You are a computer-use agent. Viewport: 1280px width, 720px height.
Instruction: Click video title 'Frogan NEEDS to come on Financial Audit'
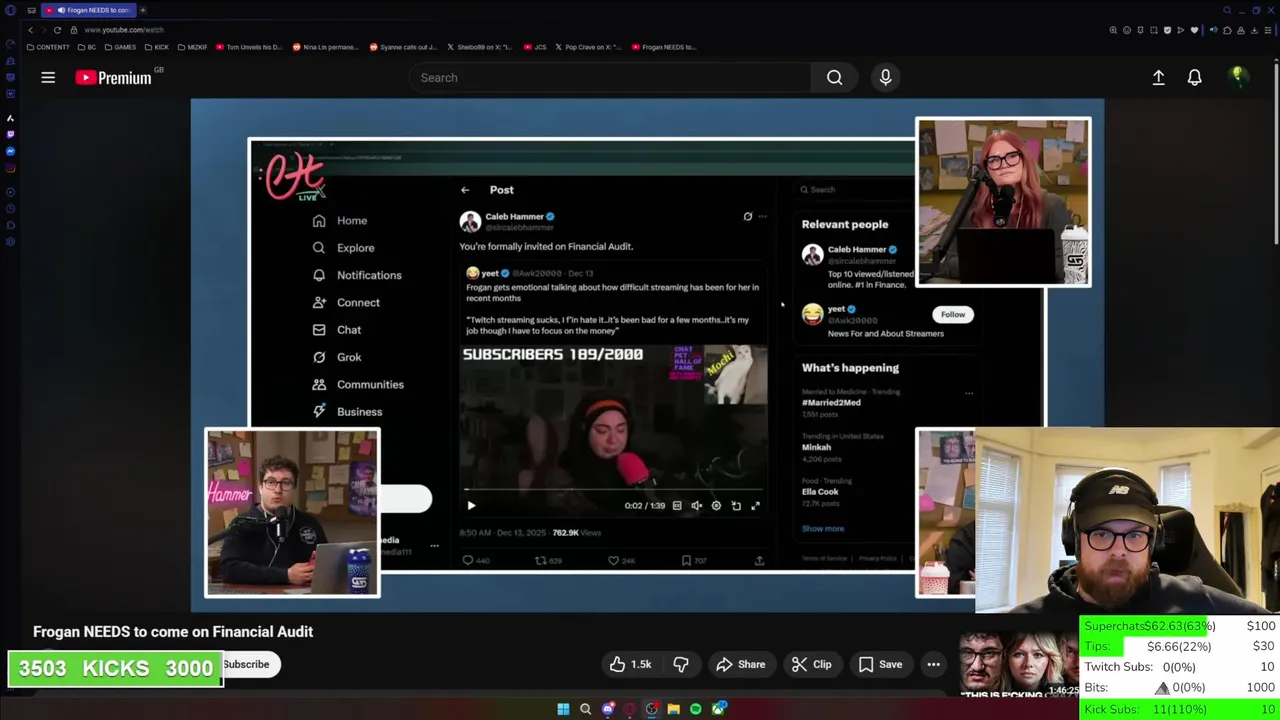pyautogui.click(x=173, y=632)
